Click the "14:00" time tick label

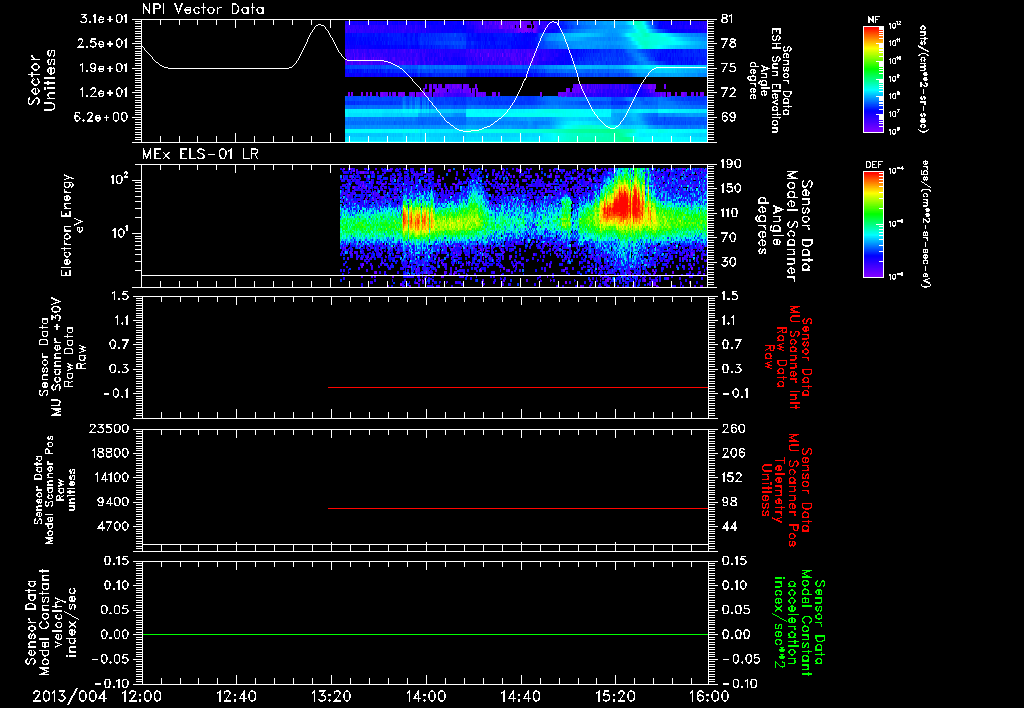click(426, 697)
